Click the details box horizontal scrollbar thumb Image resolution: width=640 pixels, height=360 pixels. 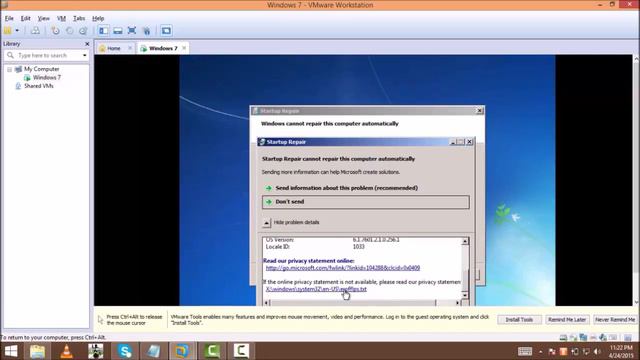pyautogui.click(x=353, y=303)
